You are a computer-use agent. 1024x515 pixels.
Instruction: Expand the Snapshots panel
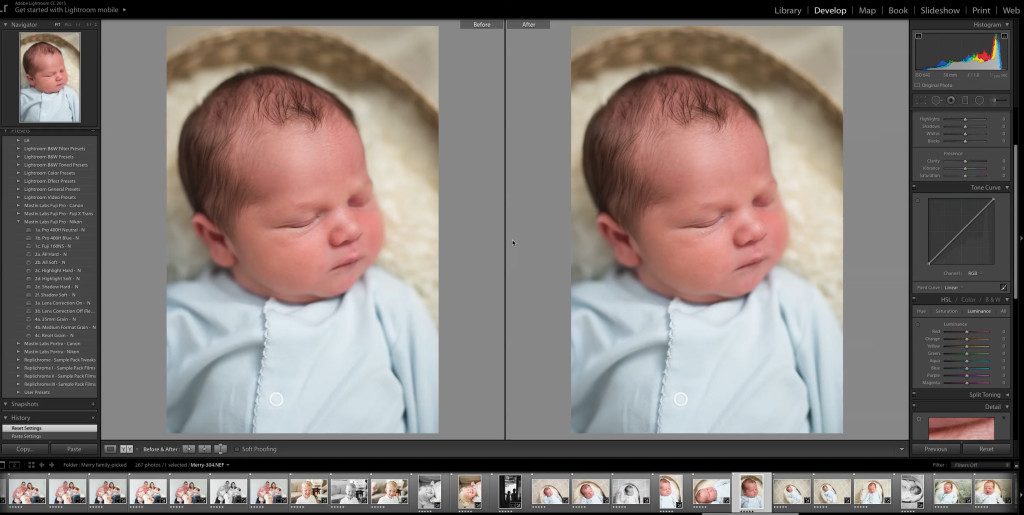tap(6, 405)
